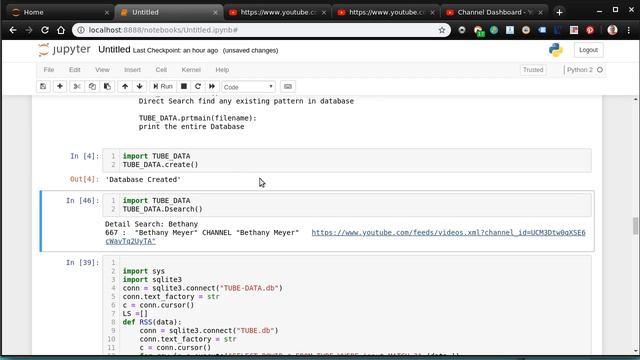The image size is (640, 360).
Task: Insert cell below with the plus icon
Action: point(60,87)
